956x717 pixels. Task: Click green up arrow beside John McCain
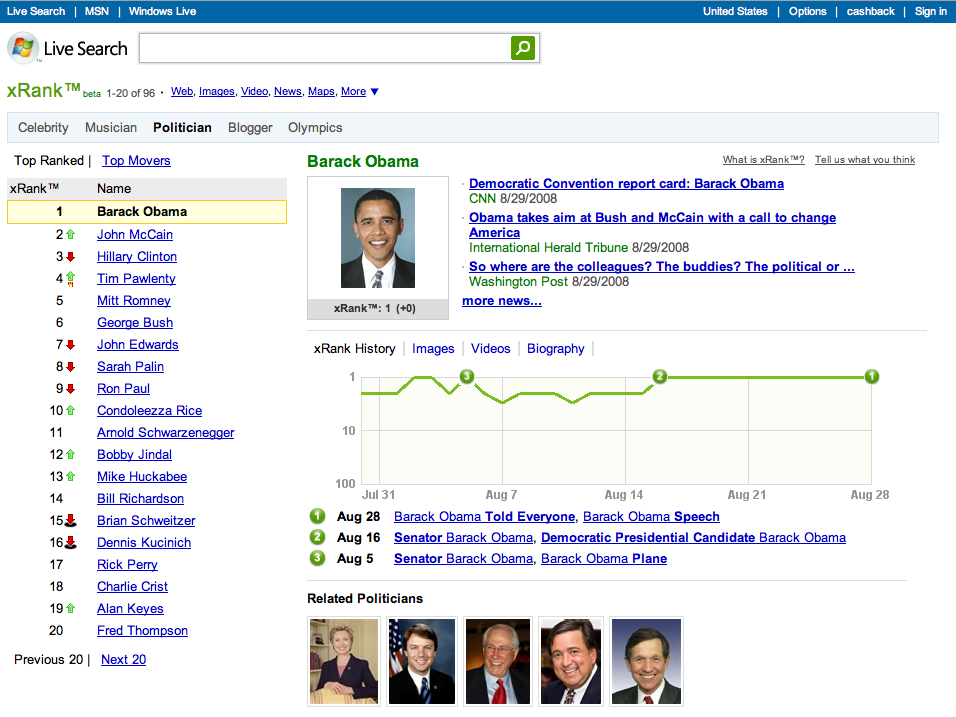[70, 235]
